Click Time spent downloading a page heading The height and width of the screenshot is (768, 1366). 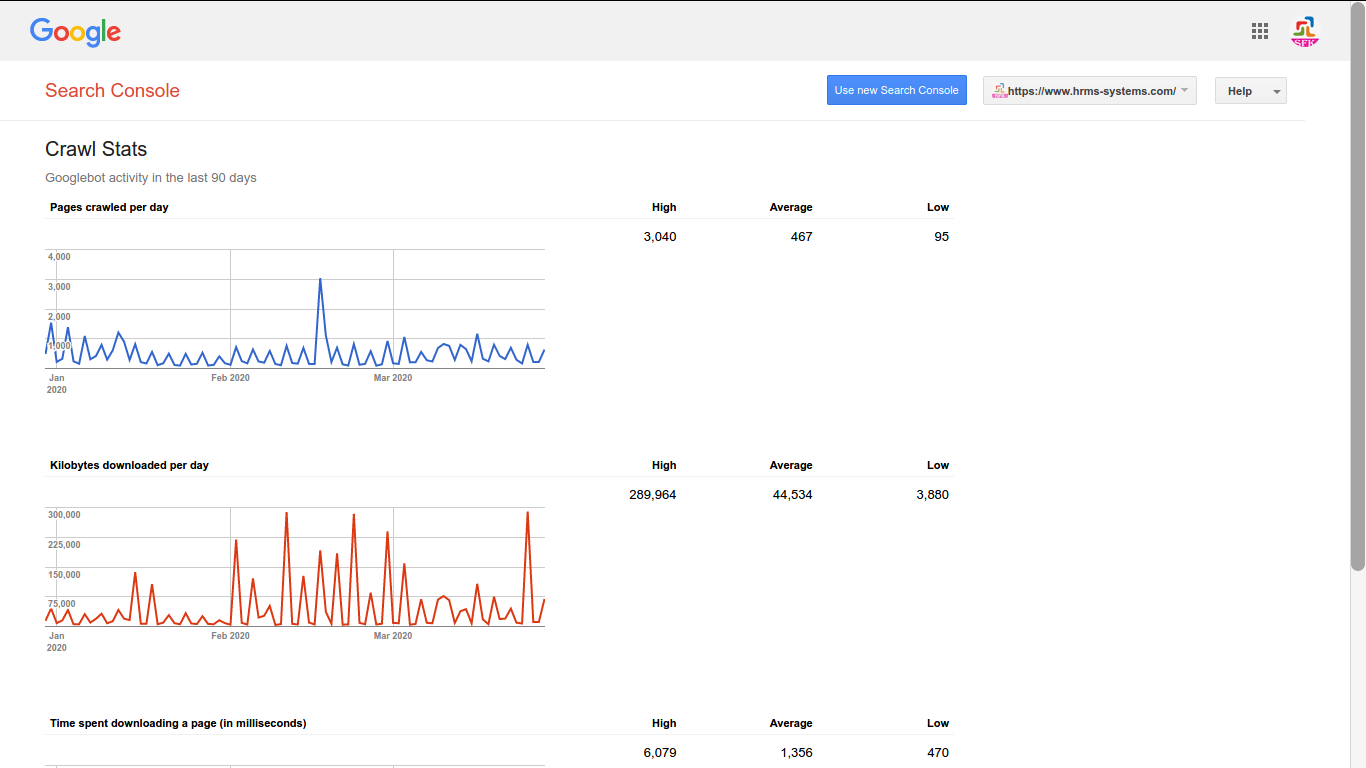pos(178,723)
